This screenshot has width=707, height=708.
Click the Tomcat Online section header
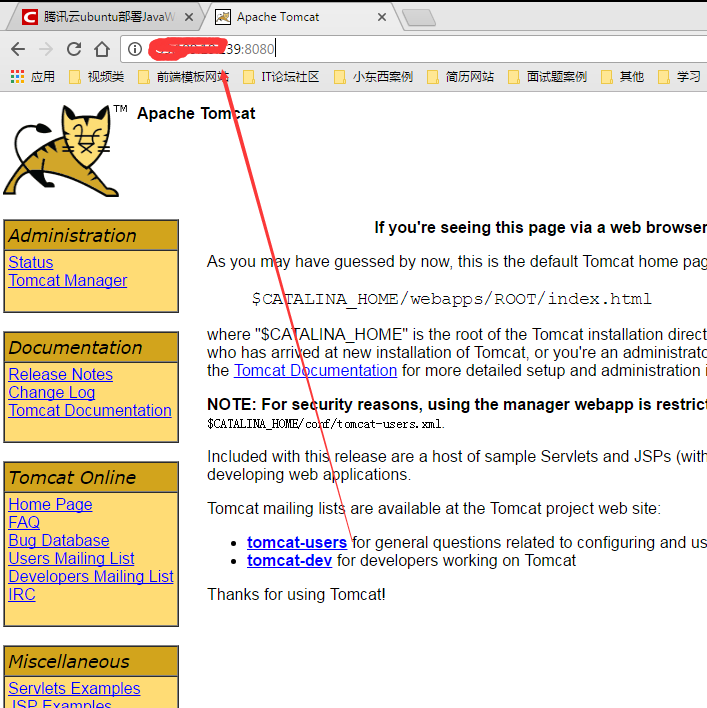pyautogui.click(x=91, y=477)
